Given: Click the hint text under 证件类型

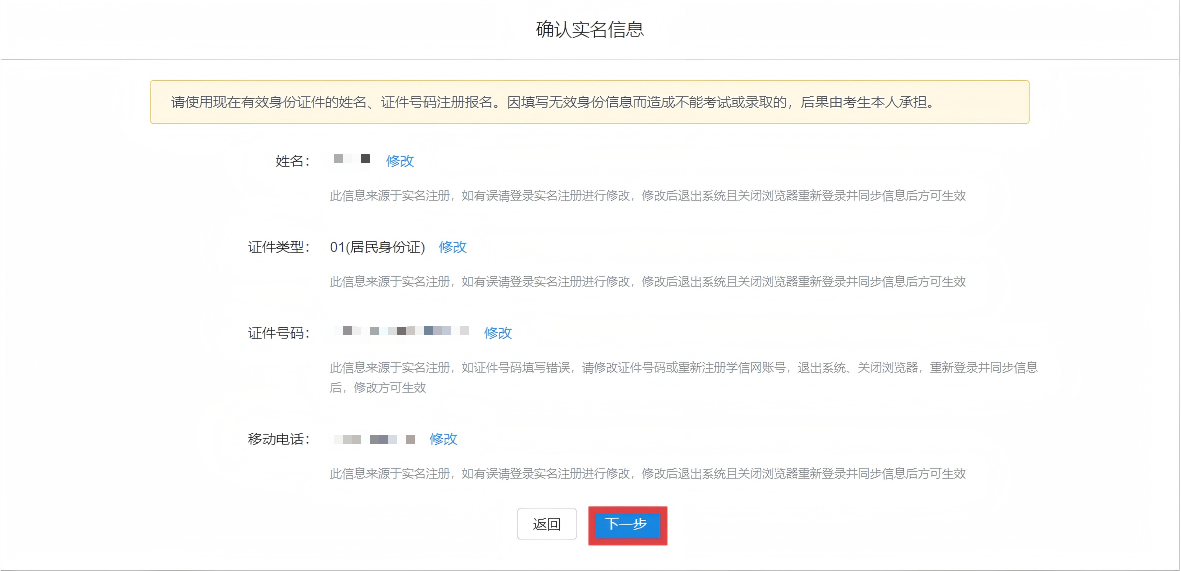Looking at the screenshot, I should [647, 282].
